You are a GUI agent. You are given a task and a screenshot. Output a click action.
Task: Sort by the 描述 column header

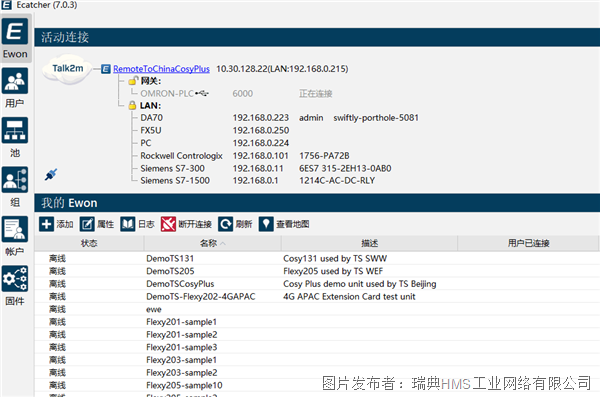point(369,243)
